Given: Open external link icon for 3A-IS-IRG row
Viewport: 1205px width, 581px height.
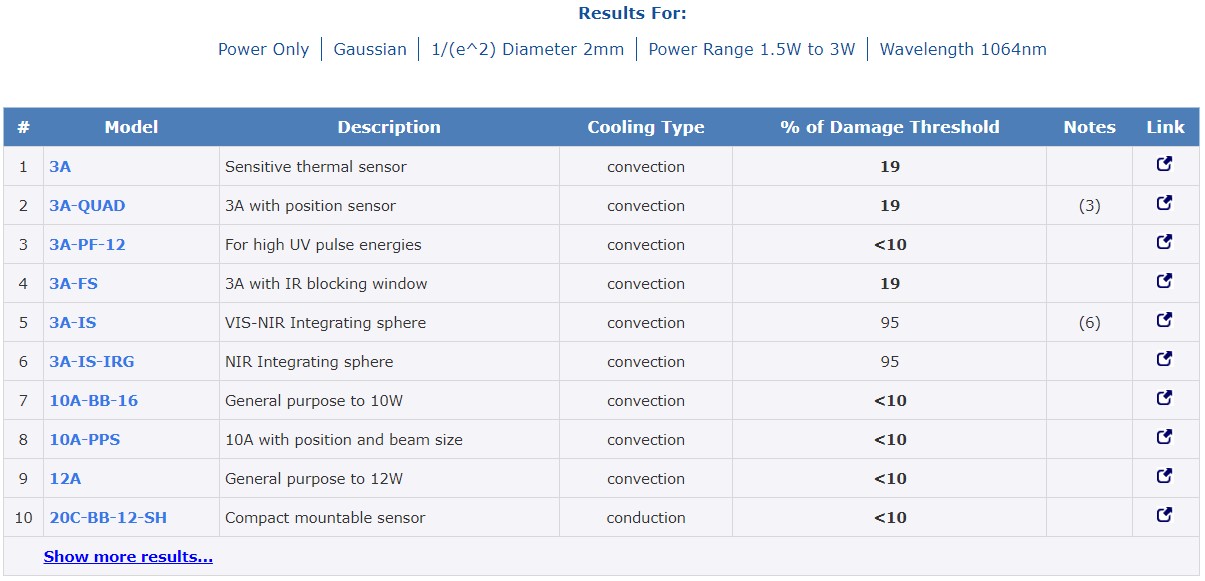Looking at the screenshot, I should pos(1164,360).
